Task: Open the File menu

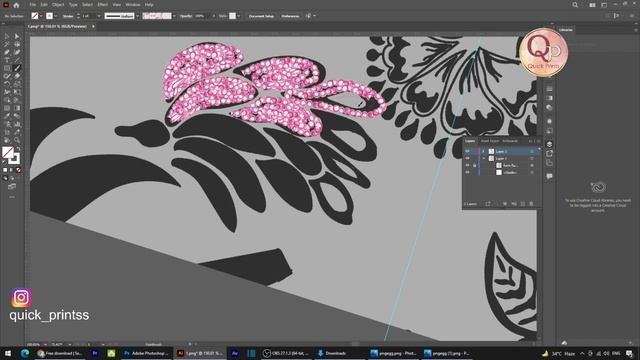Action: [x=33, y=5]
